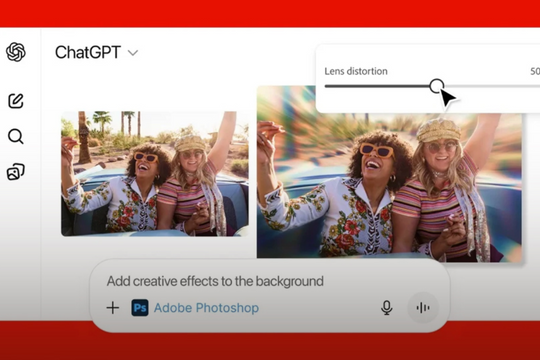Open the image library icon in sidebar
Screen dimensions: 540x360
pyautogui.click(x=15, y=172)
